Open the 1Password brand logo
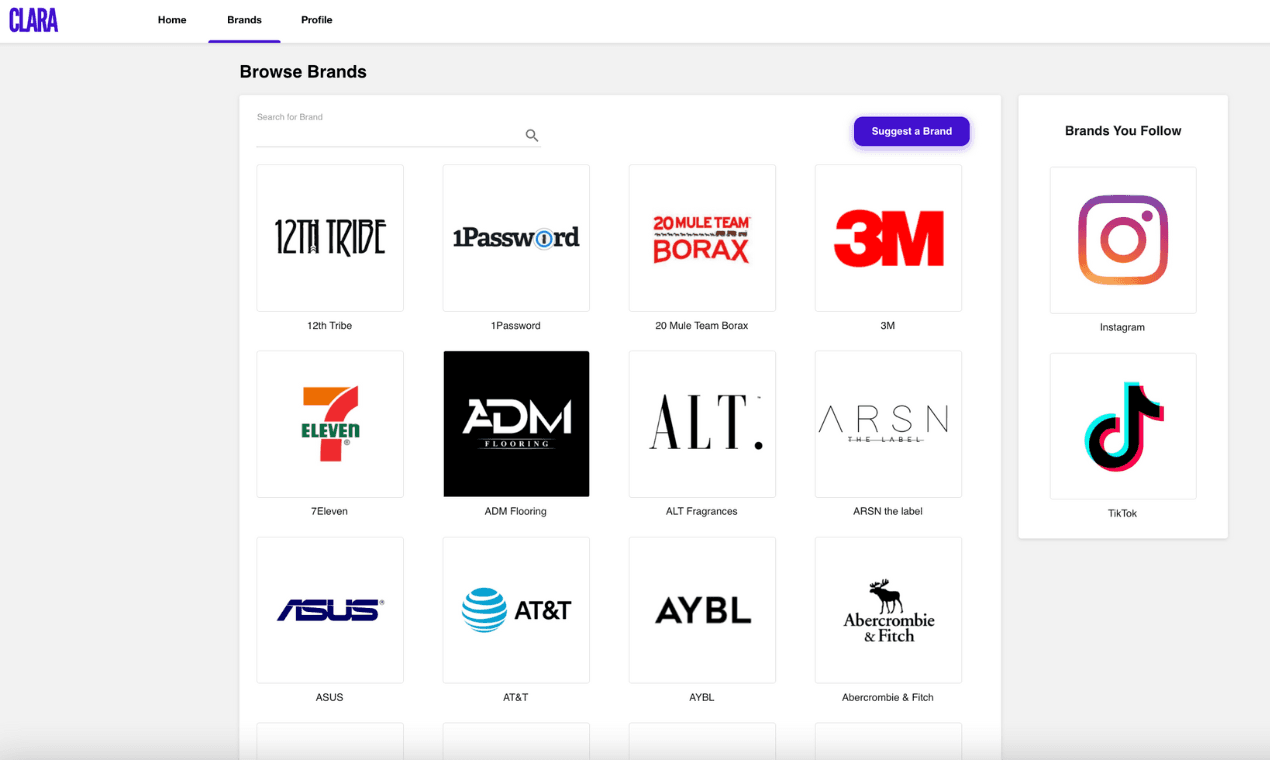1270x760 pixels. coord(516,238)
